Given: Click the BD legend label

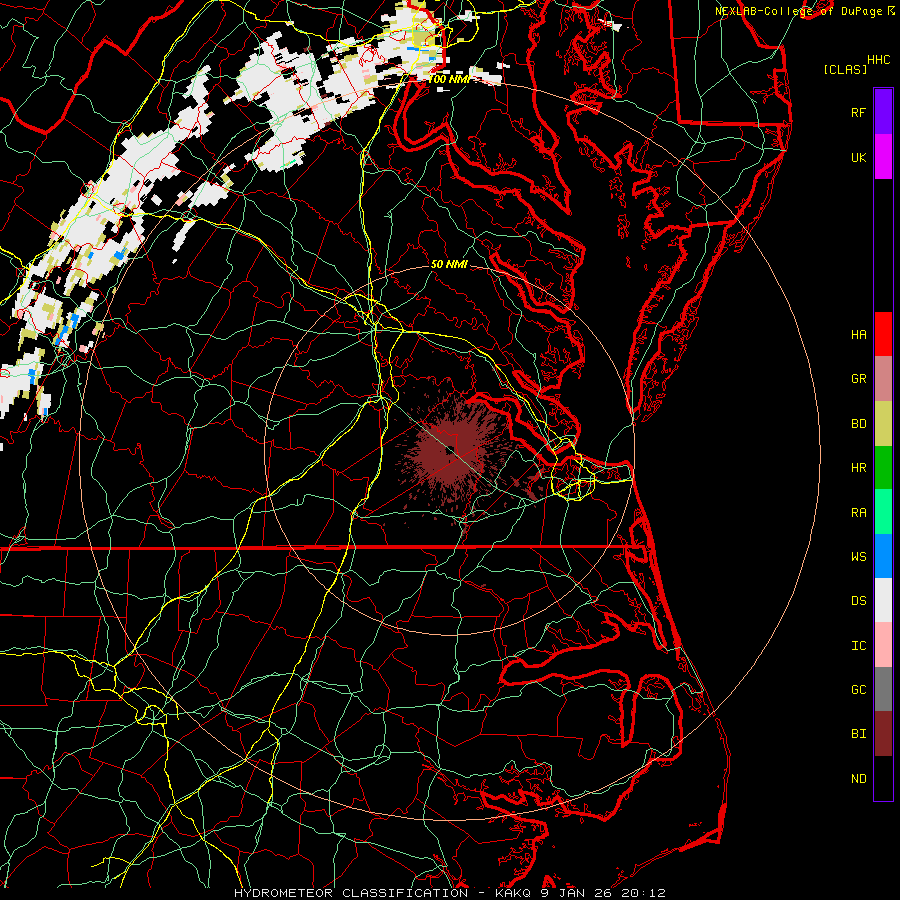Looking at the screenshot, I should (x=859, y=424).
